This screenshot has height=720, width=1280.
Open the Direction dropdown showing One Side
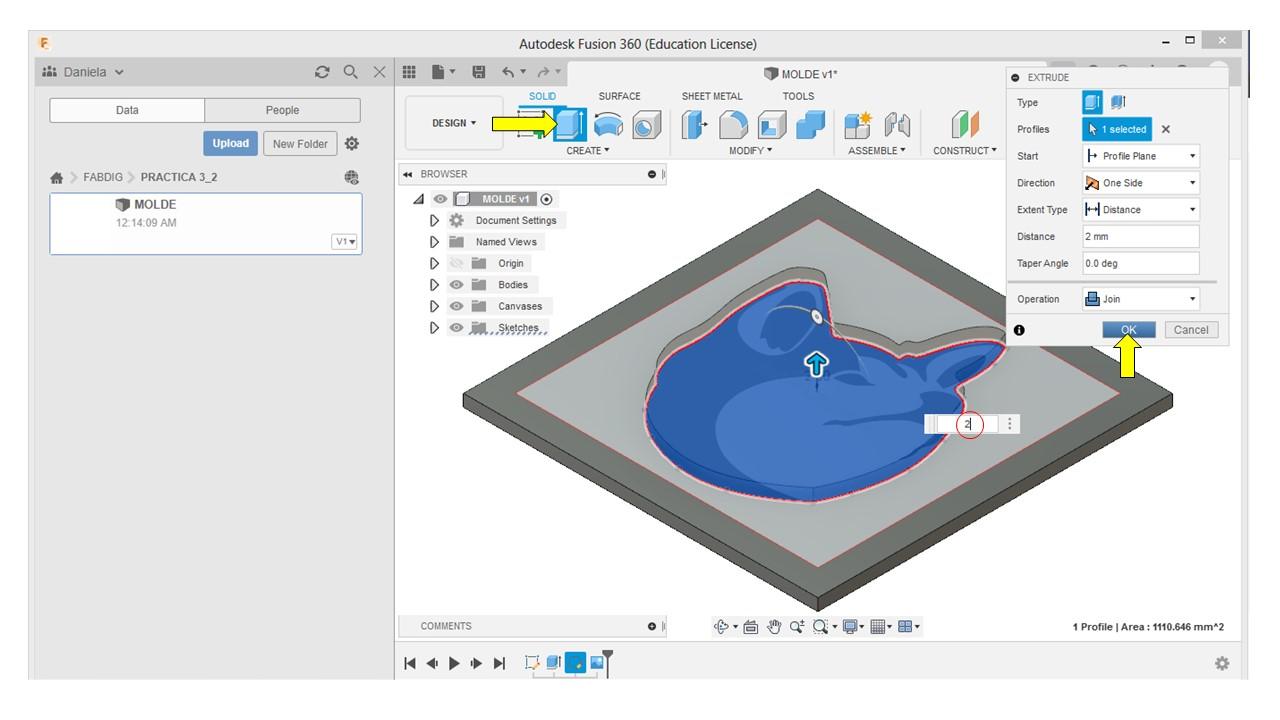(1141, 183)
